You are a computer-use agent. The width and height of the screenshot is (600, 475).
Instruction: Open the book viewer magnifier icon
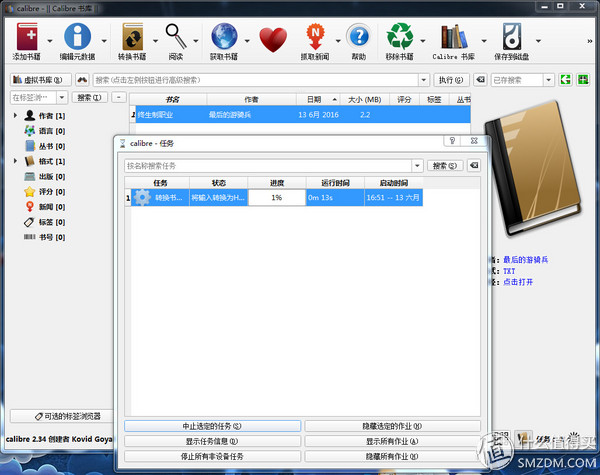(176, 36)
